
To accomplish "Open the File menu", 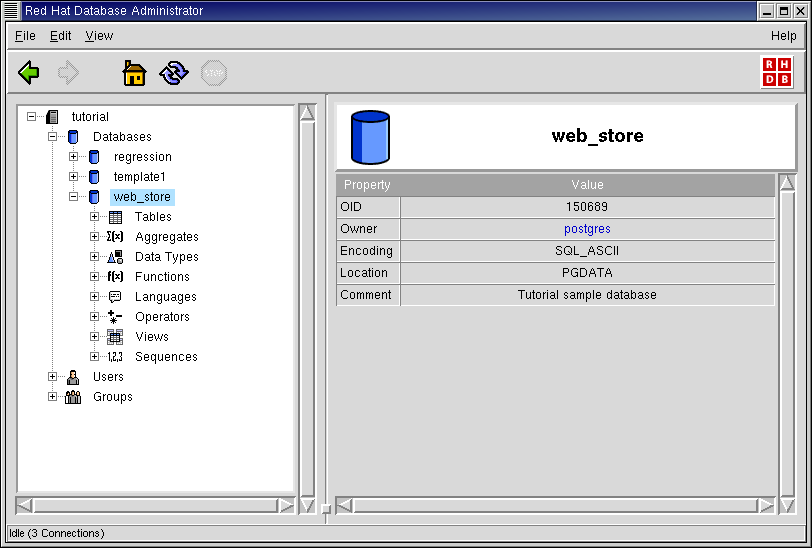I will click(x=25, y=36).
